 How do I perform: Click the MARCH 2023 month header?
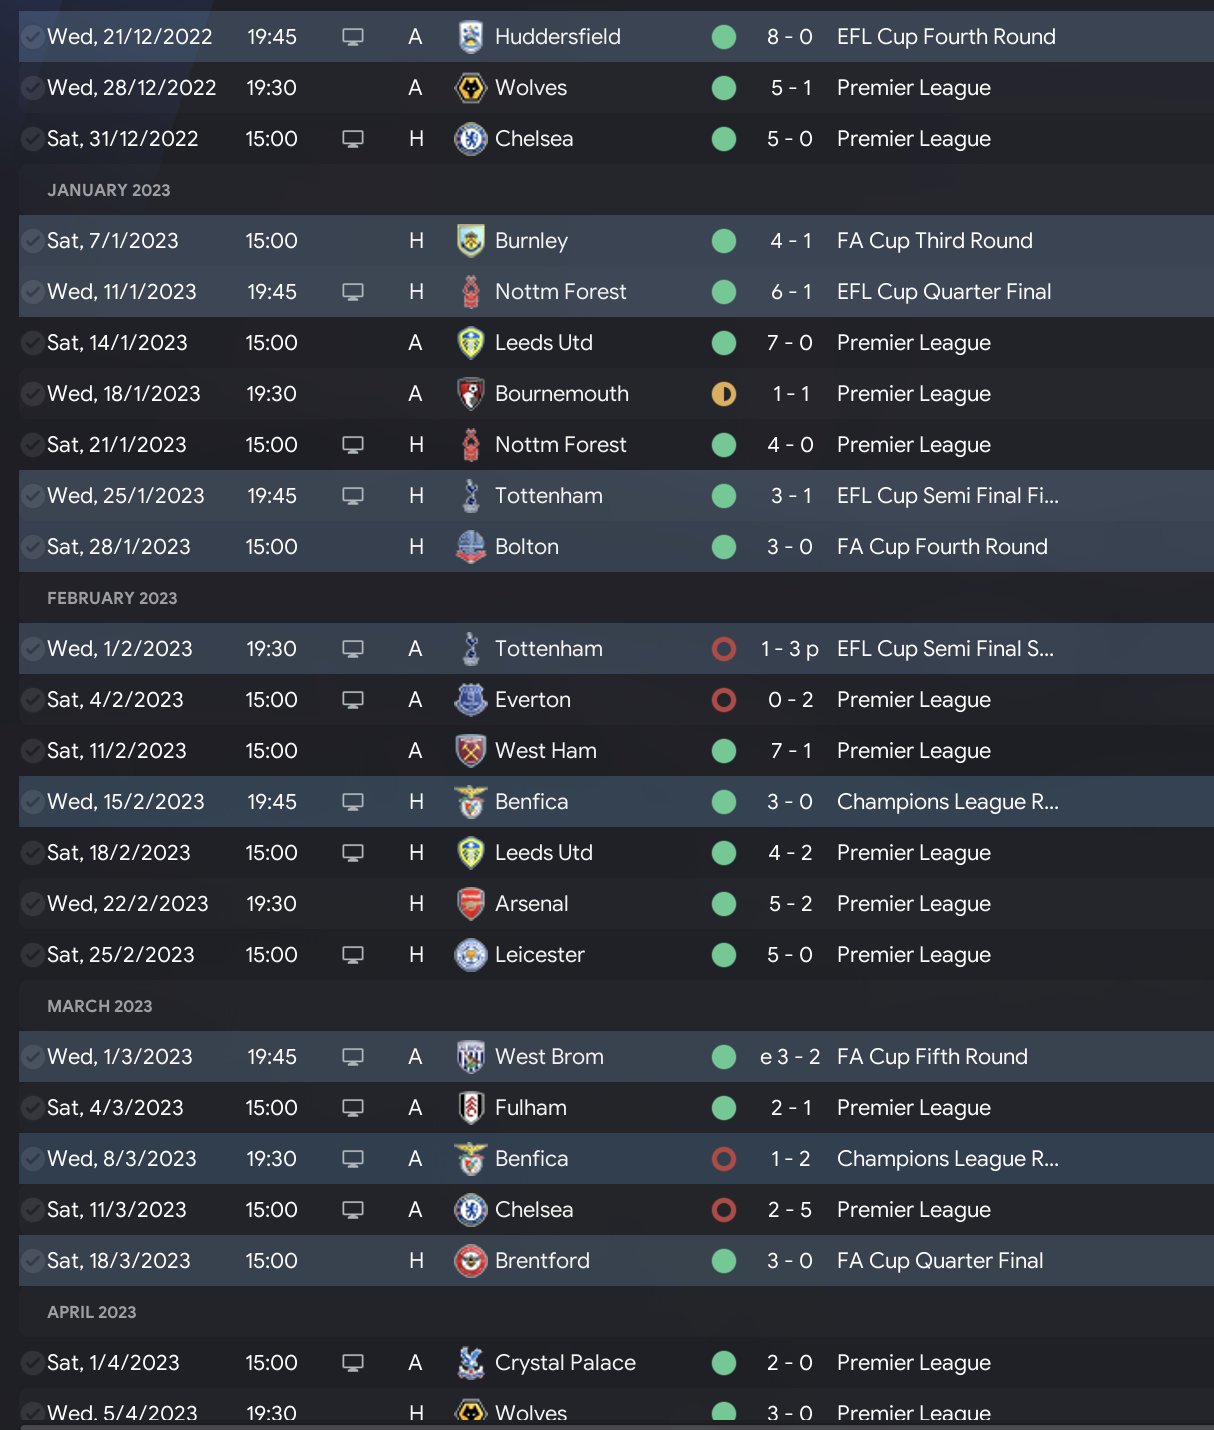click(100, 1006)
